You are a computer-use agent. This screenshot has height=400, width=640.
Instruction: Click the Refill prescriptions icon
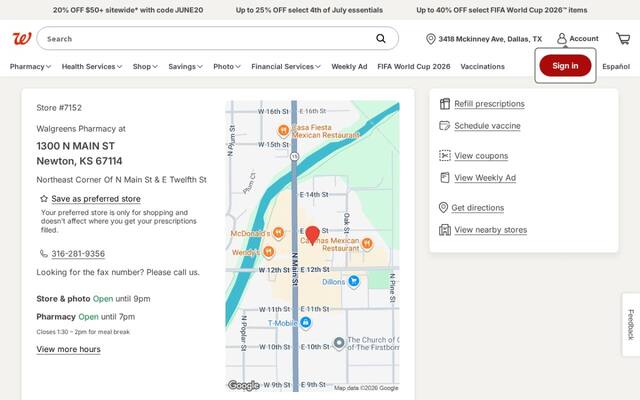pos(444,104)
